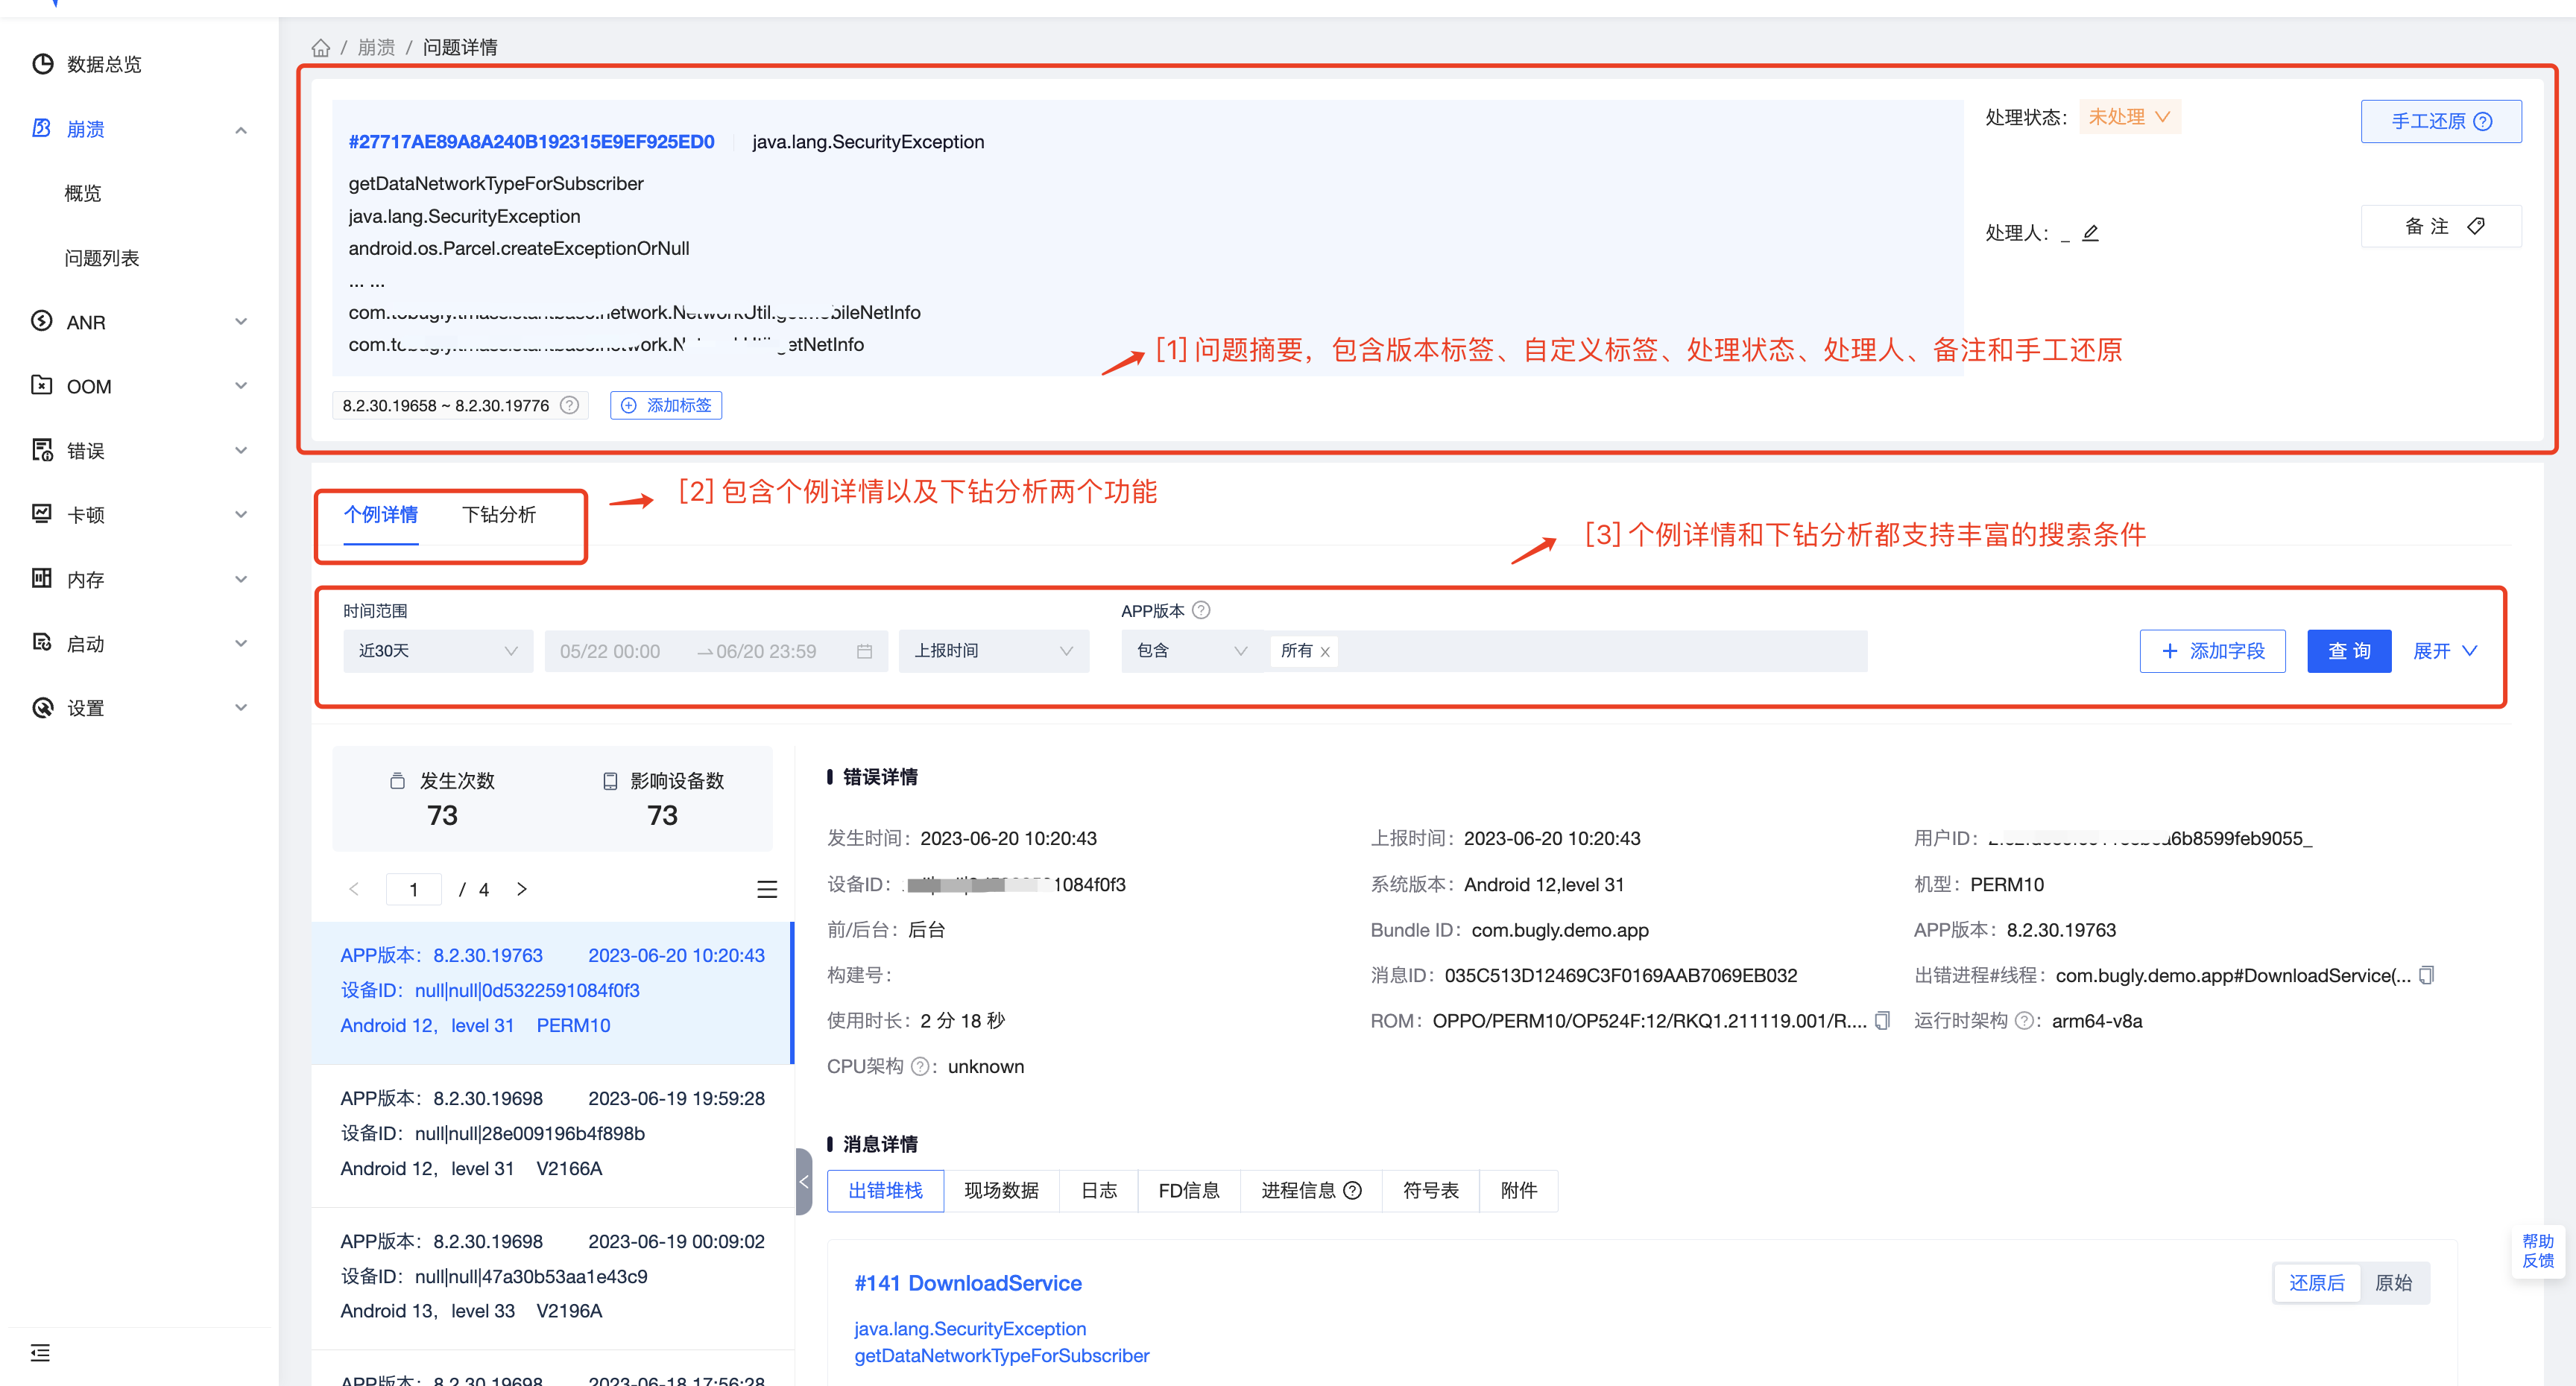Select the 进程信息 tab

(1311, 1190)
